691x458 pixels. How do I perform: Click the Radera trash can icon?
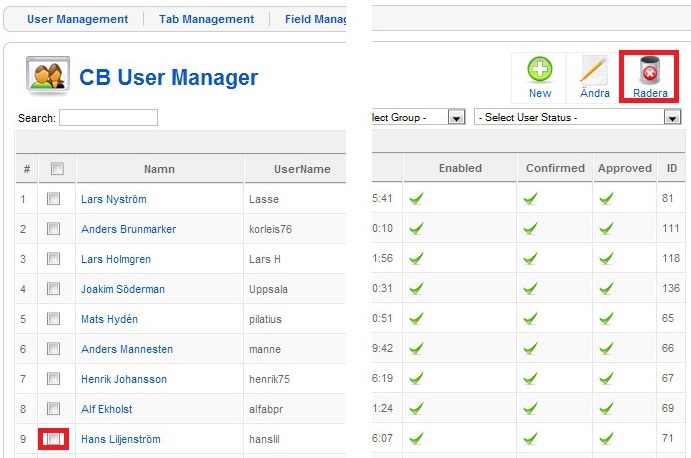click(650, 70)
